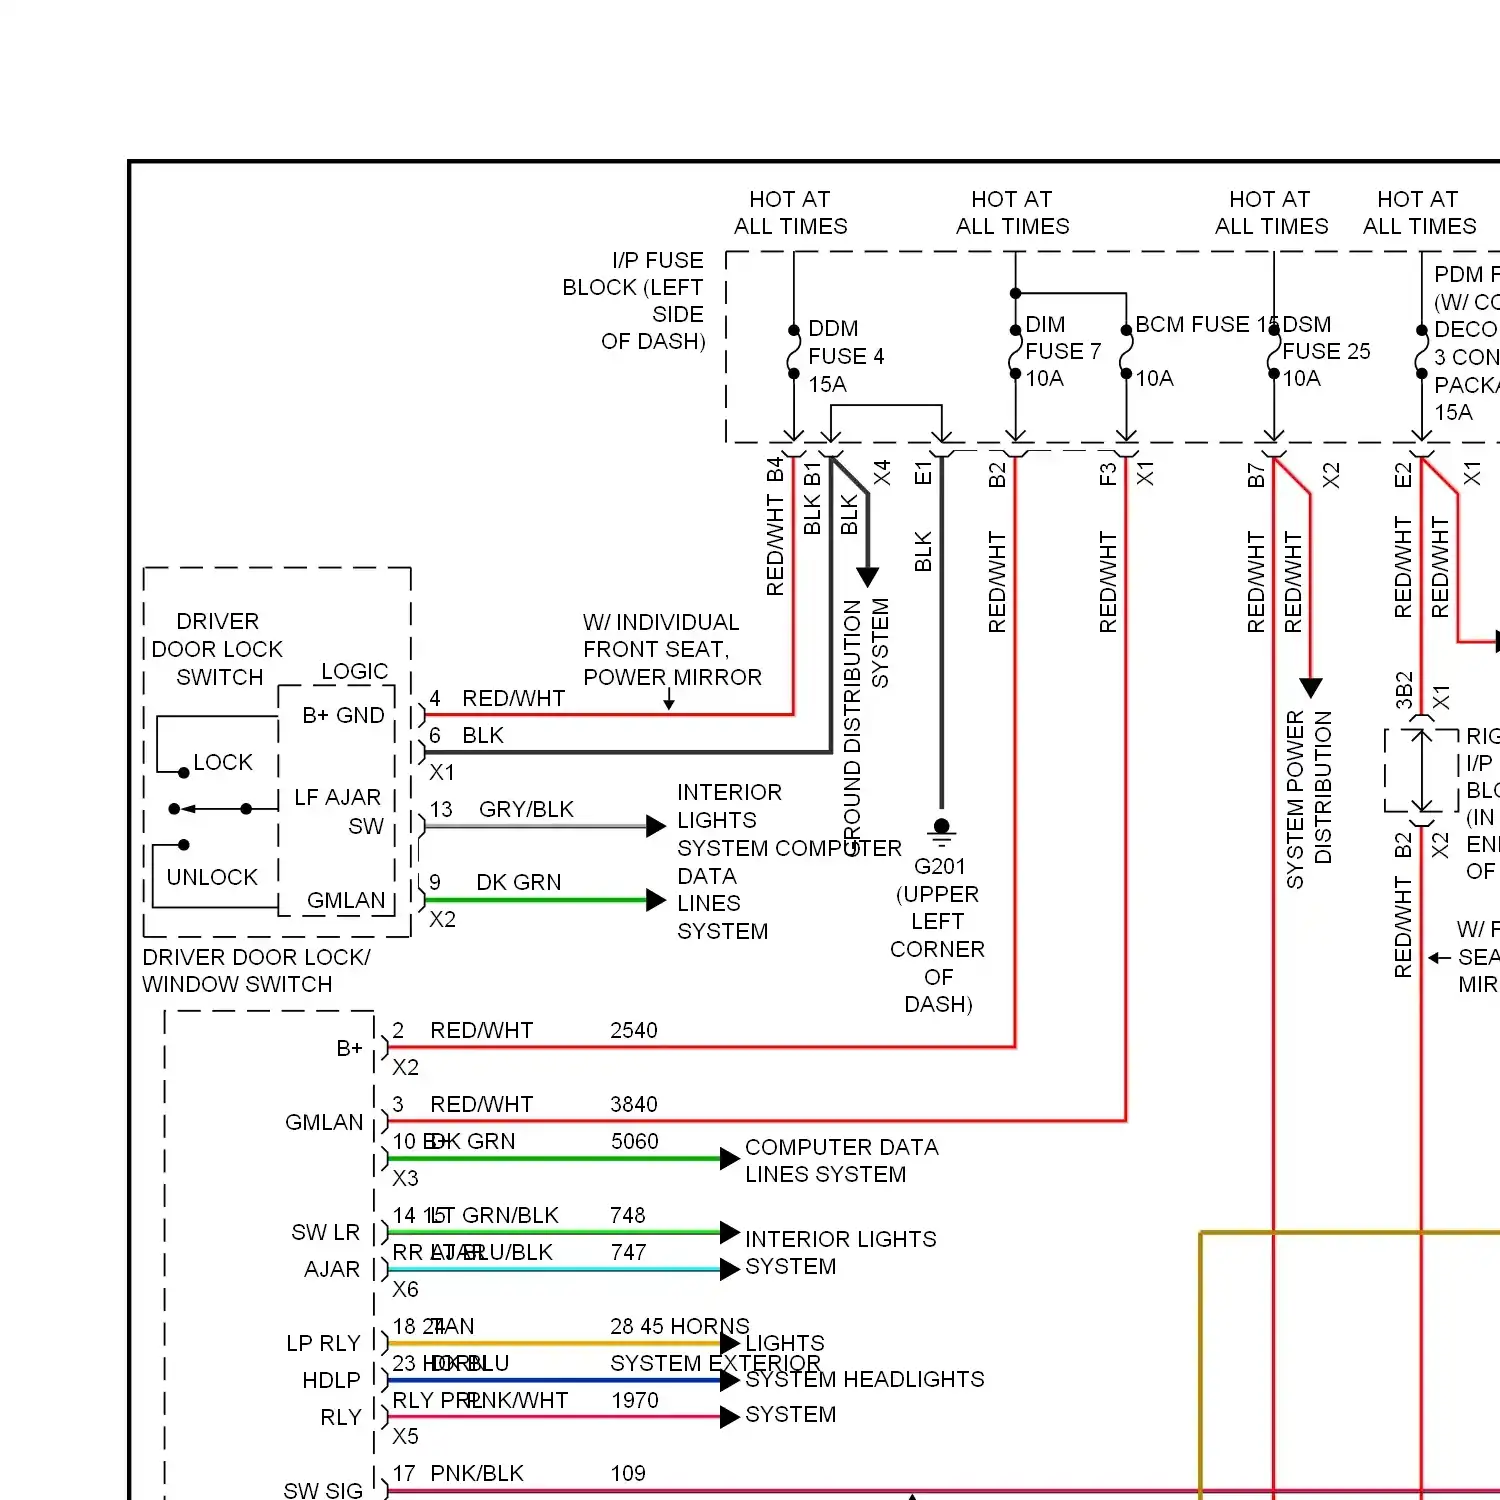
Task: Click circuit number 109
Action: [x=628, y=1473]
